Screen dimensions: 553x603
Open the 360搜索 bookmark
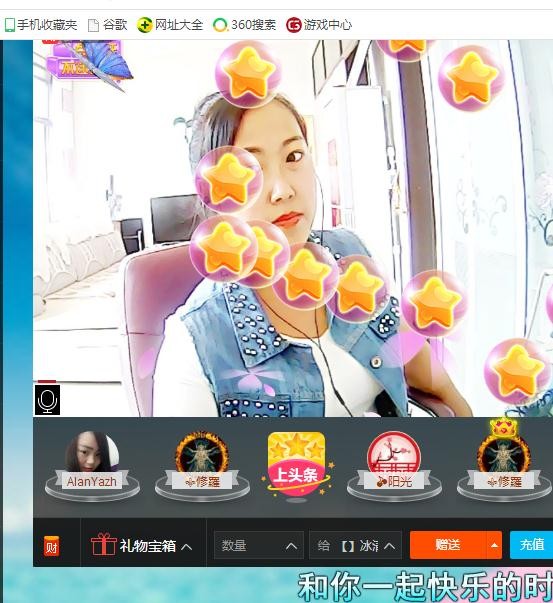(x=245, y=25)
